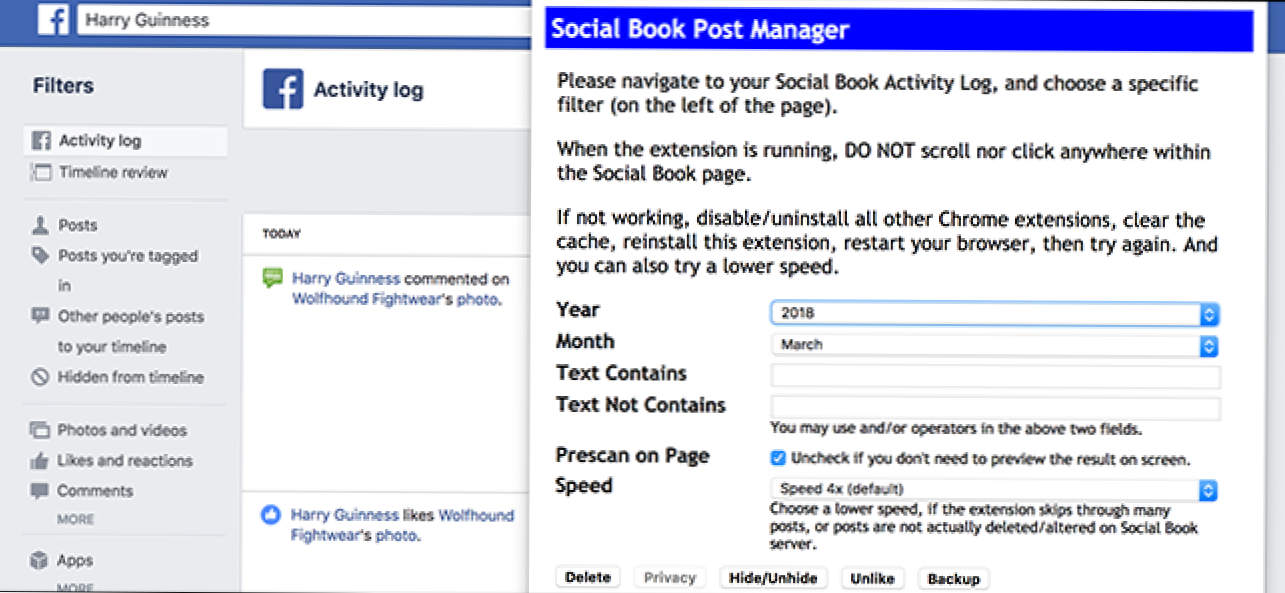
Task: Click the green comment icon beside activity entry
Action: point(272,279)
